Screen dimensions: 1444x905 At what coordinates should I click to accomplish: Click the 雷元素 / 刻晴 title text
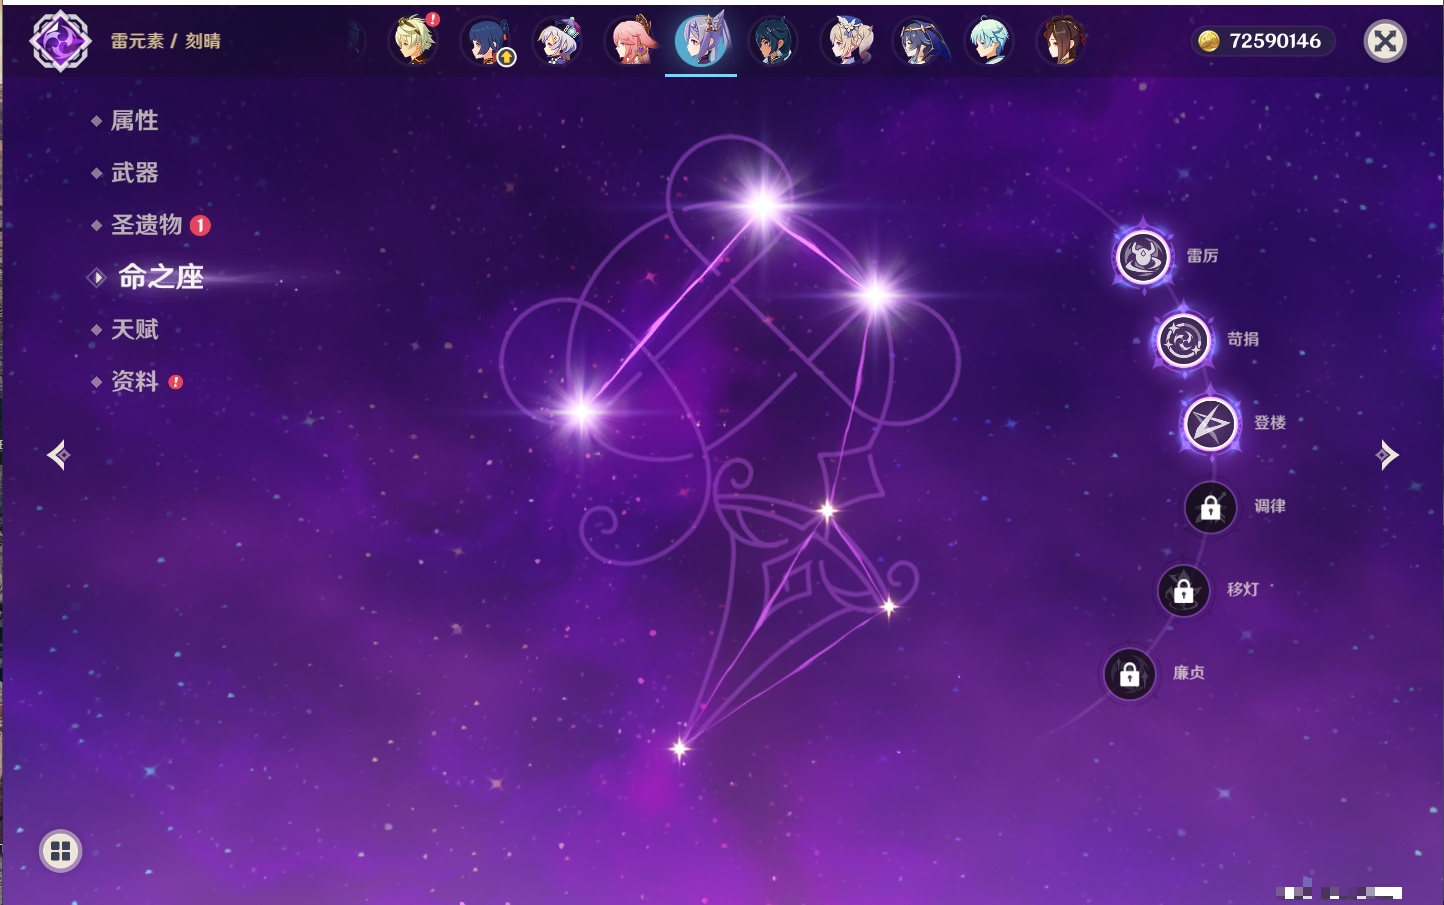[165, 41]
